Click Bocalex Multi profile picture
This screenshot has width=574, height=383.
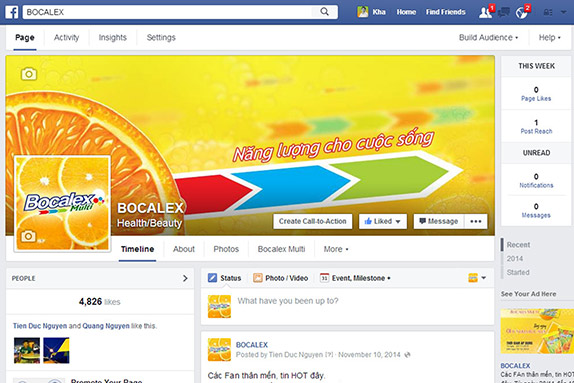coord(62,204)
